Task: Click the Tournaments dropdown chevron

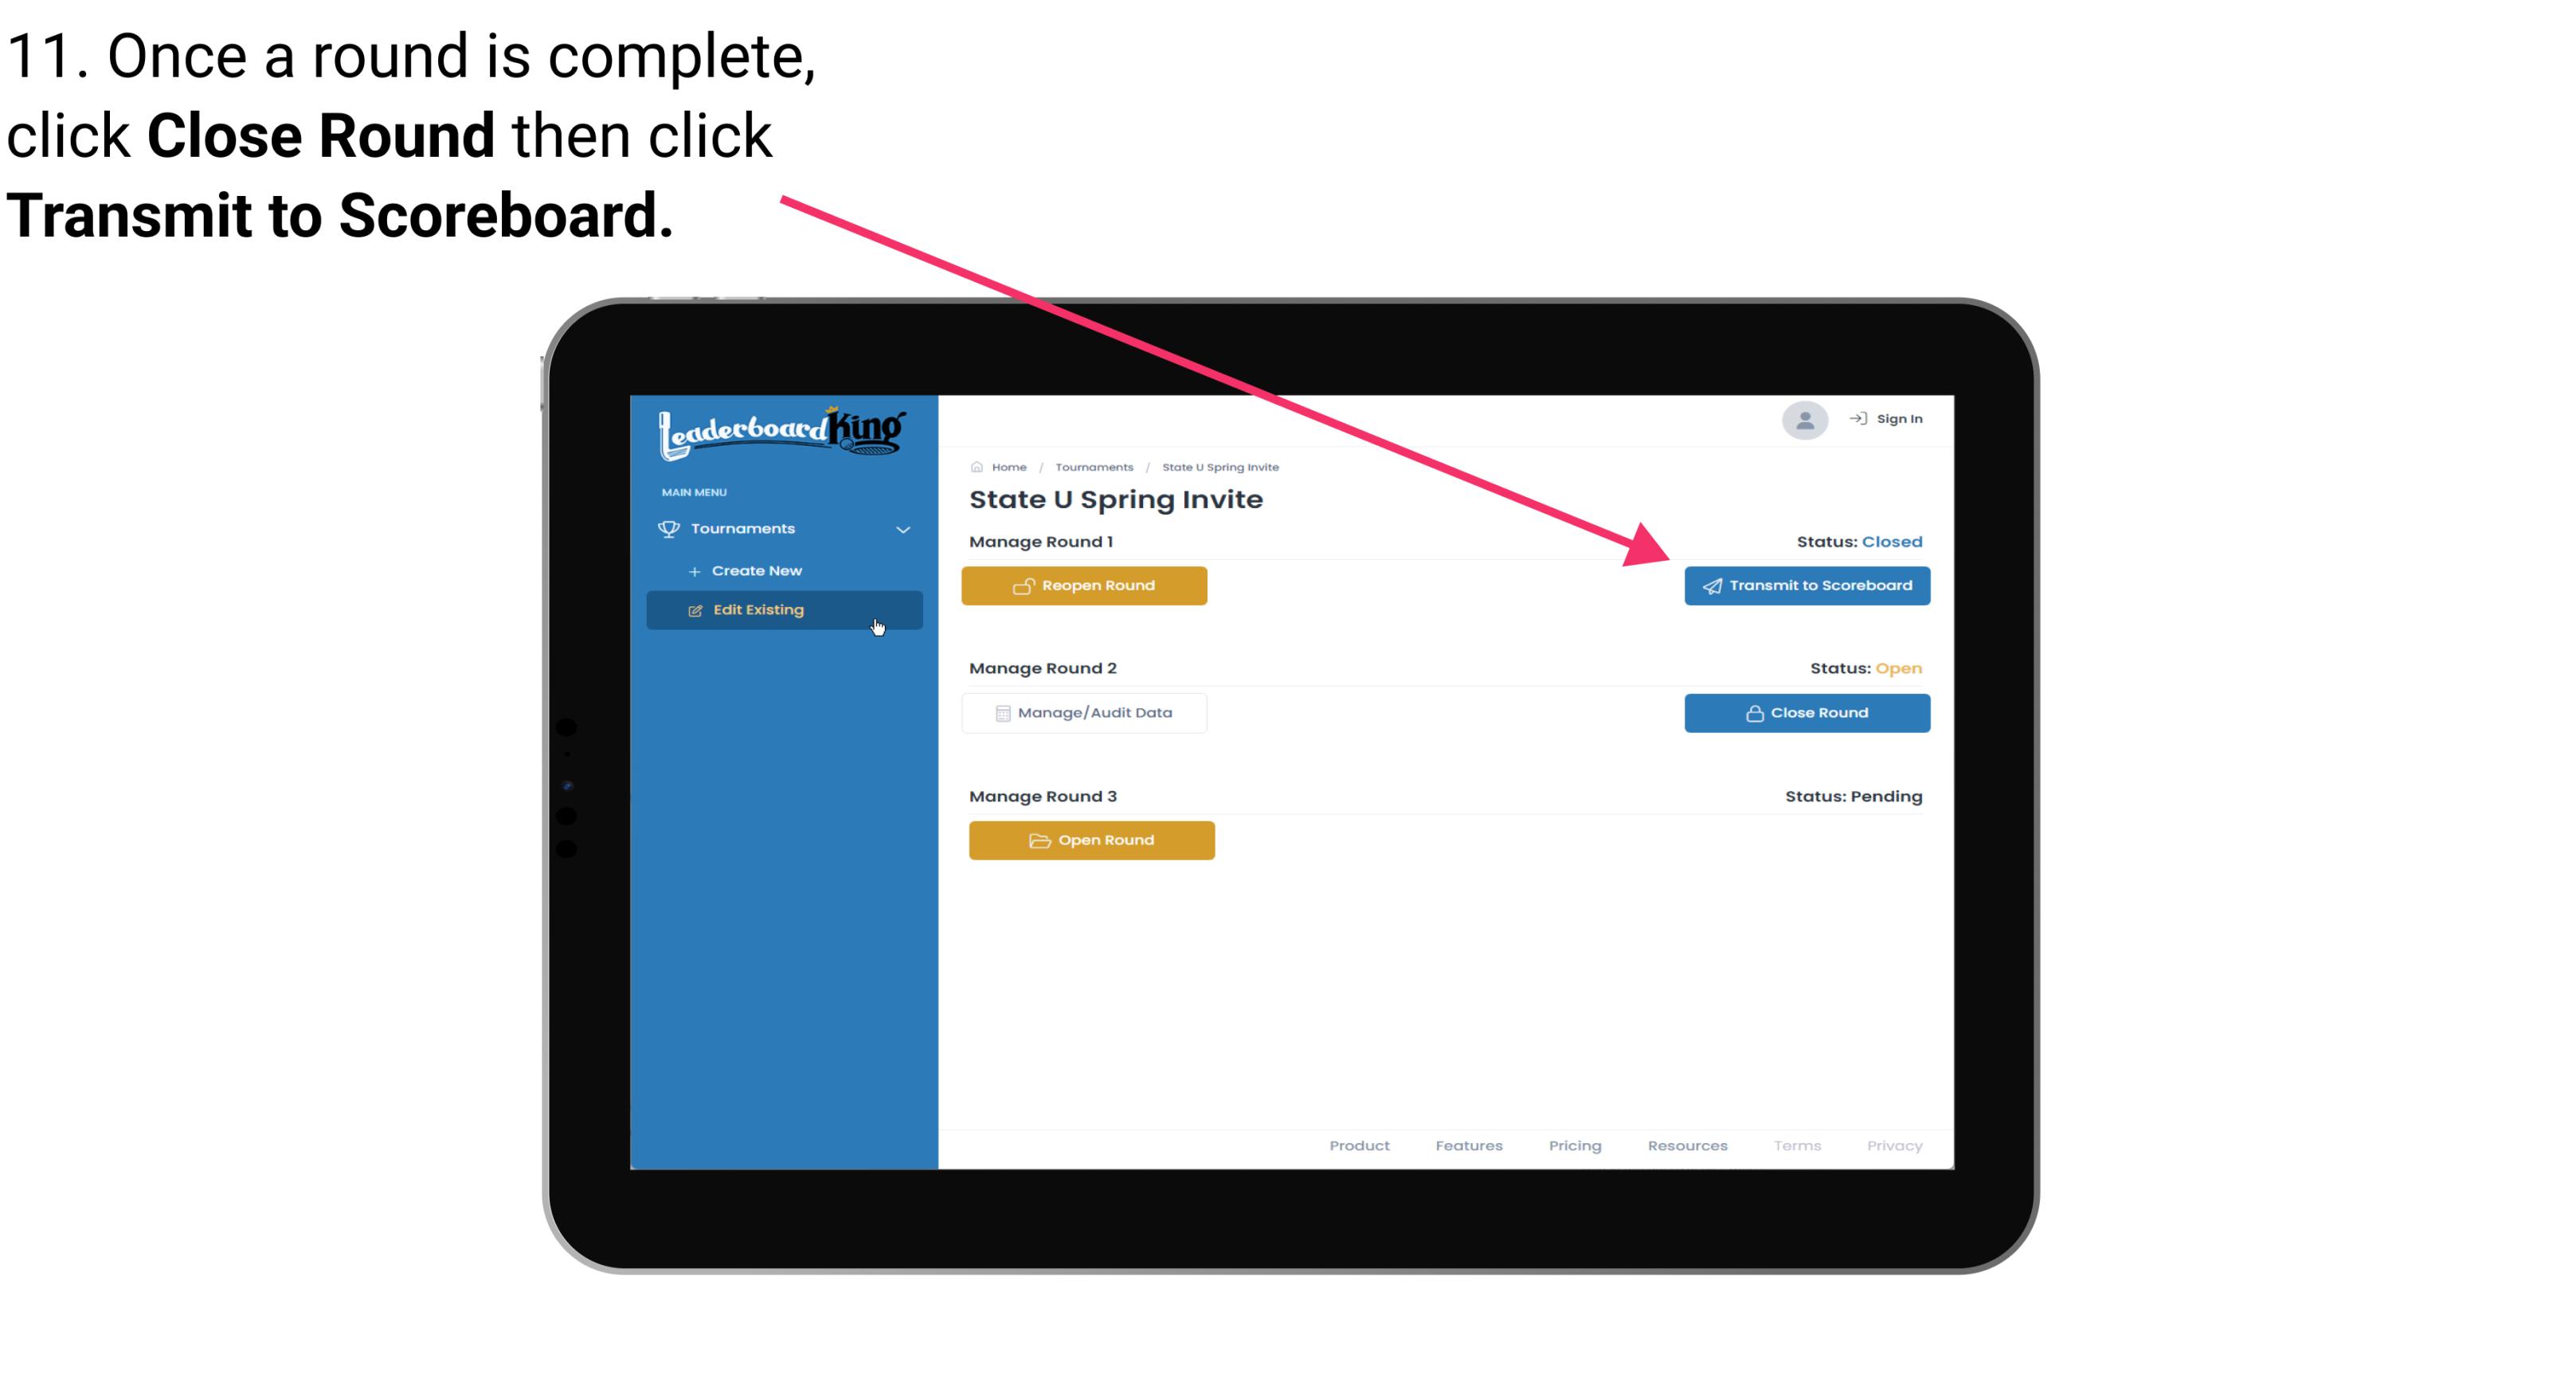Action: point(904,527)
